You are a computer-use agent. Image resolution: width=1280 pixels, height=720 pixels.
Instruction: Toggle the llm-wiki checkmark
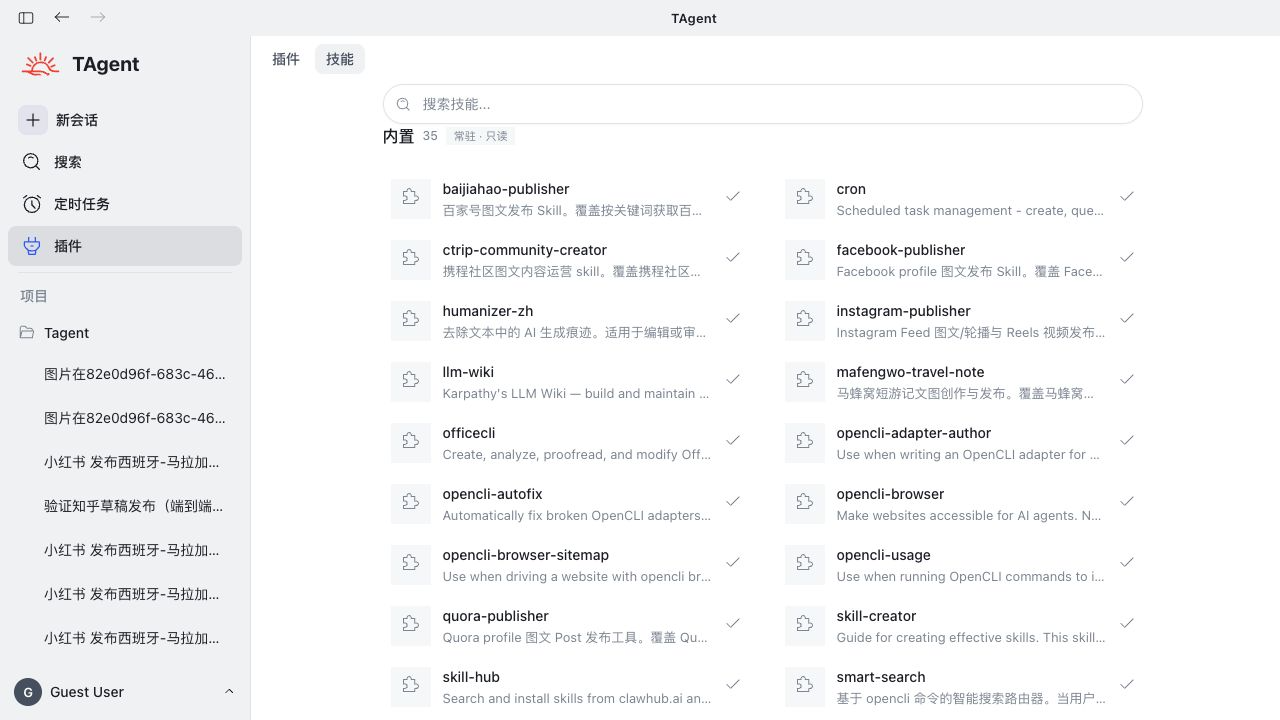pos(733,379)
